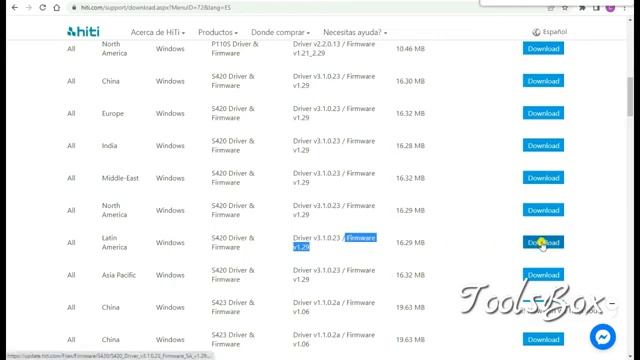Click the HiTi logo

pos(83,32)
